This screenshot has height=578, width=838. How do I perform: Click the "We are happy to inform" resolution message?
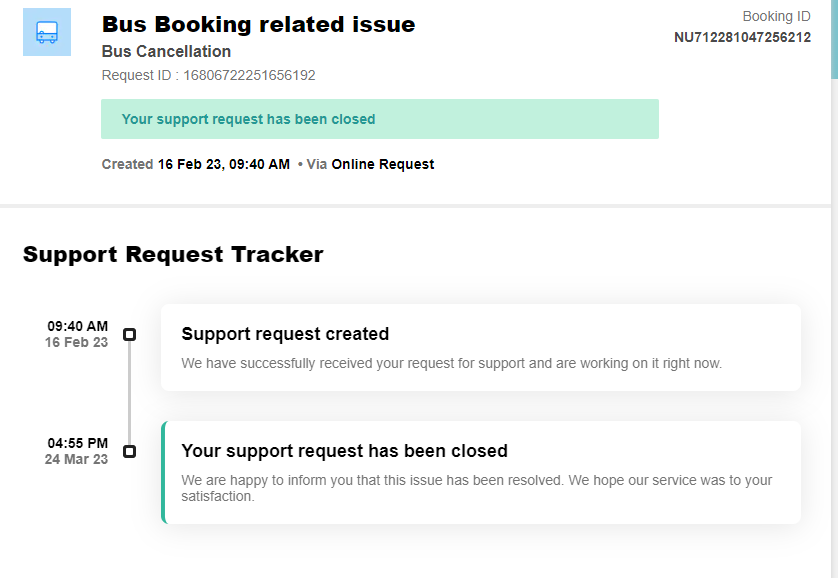click(x=476, y=487)
